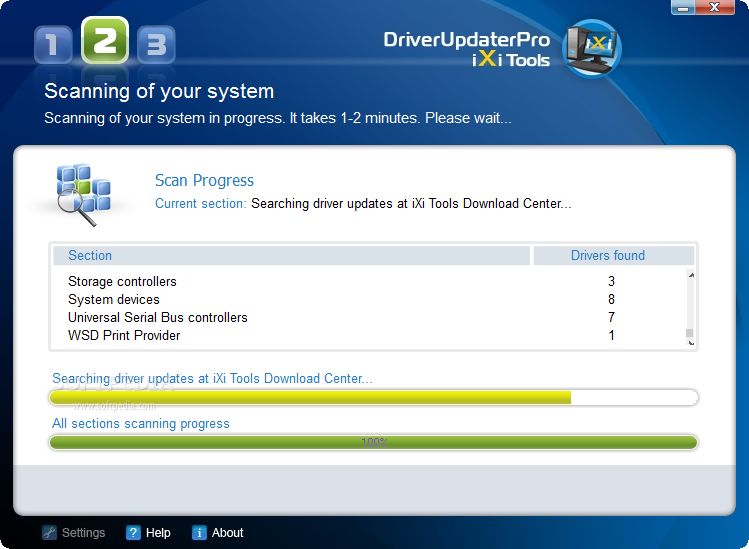Open the Settings link
749x549 pixels.
pos(83,532)
